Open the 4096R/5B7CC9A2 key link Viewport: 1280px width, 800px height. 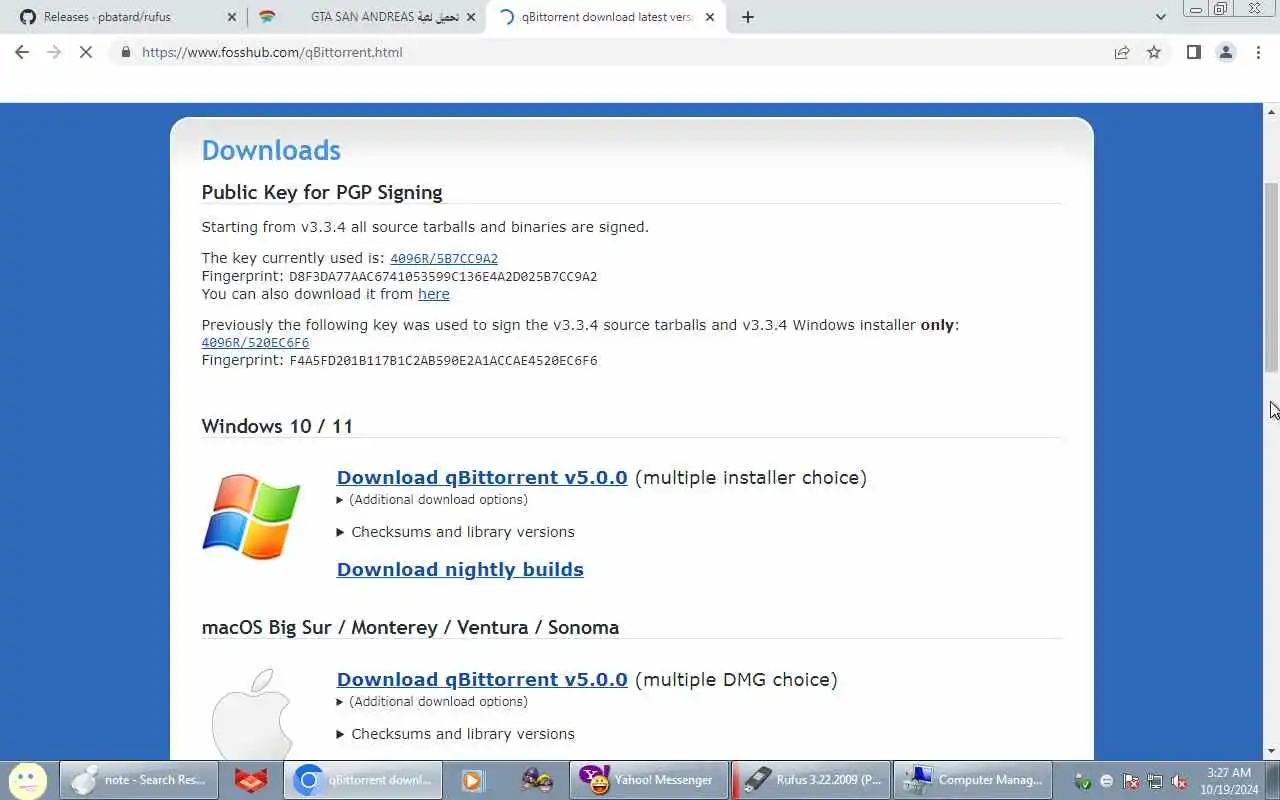[444, 258]
